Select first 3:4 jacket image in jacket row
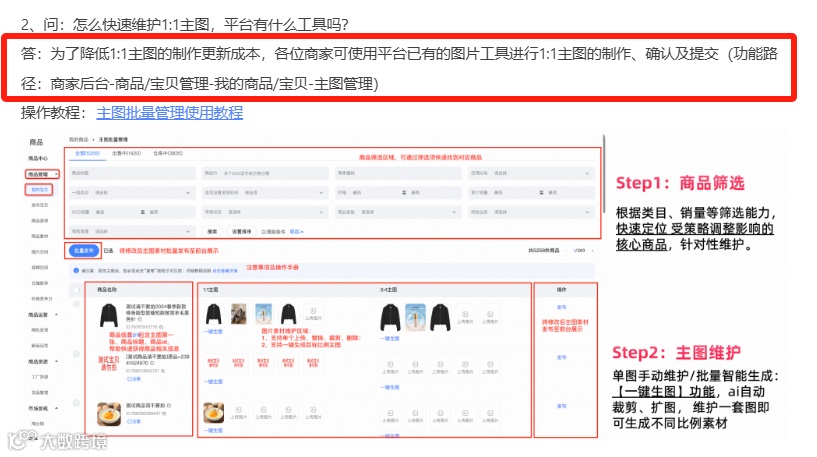This screenshot has height=457, width=817. [x=390, y=317]
